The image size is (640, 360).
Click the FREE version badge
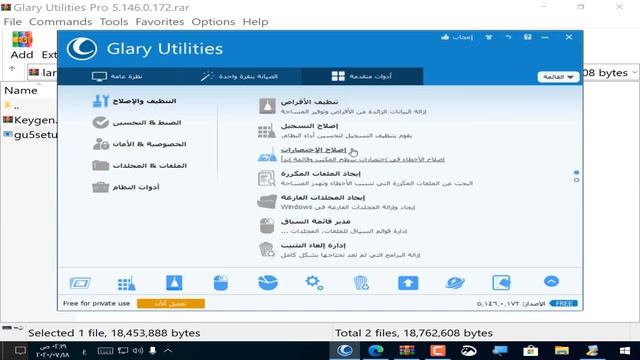pyautogui.click(x=564, y=304)
